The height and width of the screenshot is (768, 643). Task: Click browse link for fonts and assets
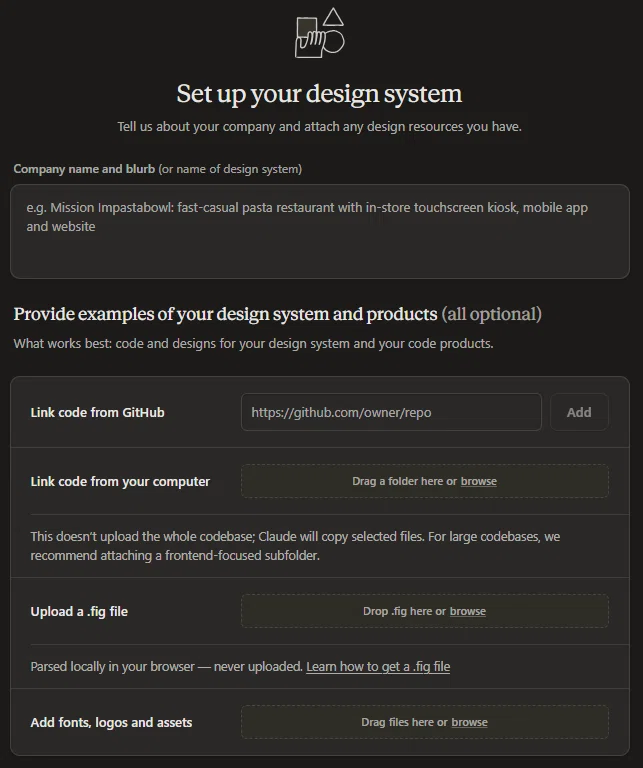(x=469, y=722)
